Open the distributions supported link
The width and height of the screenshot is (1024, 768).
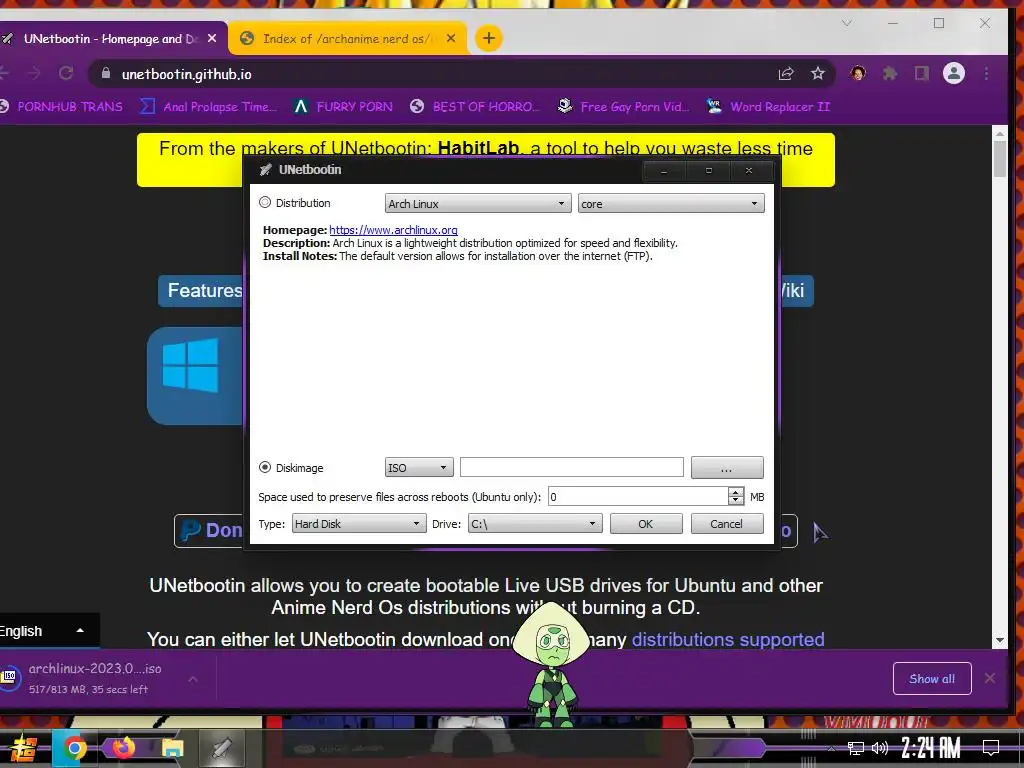(728, 639)
